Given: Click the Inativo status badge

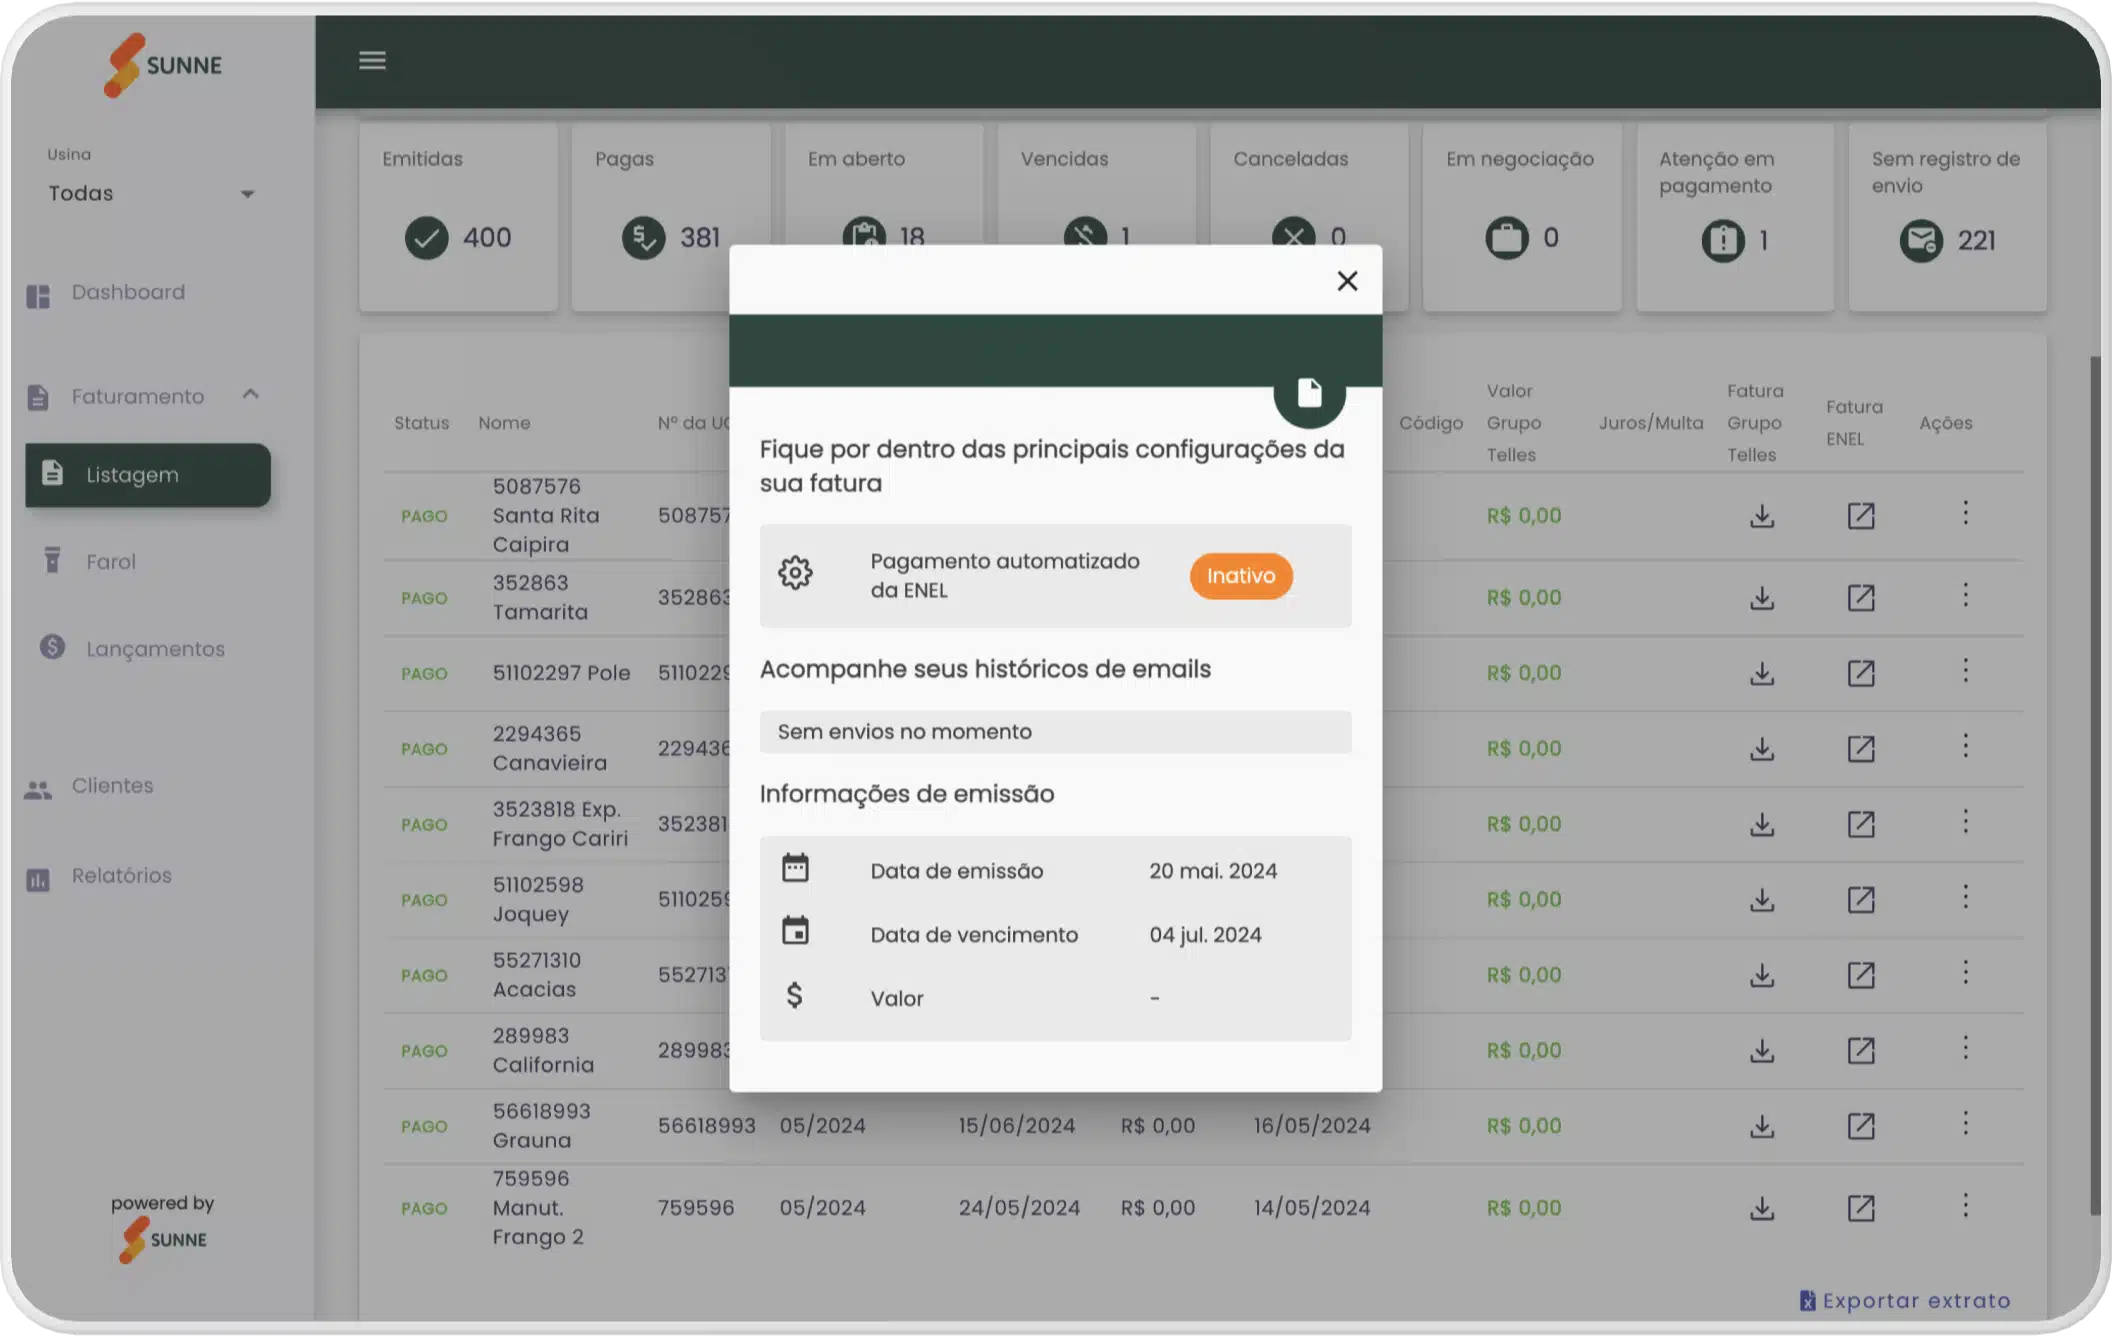Looking at the screenshot, I should click(x=1241, y=576).
